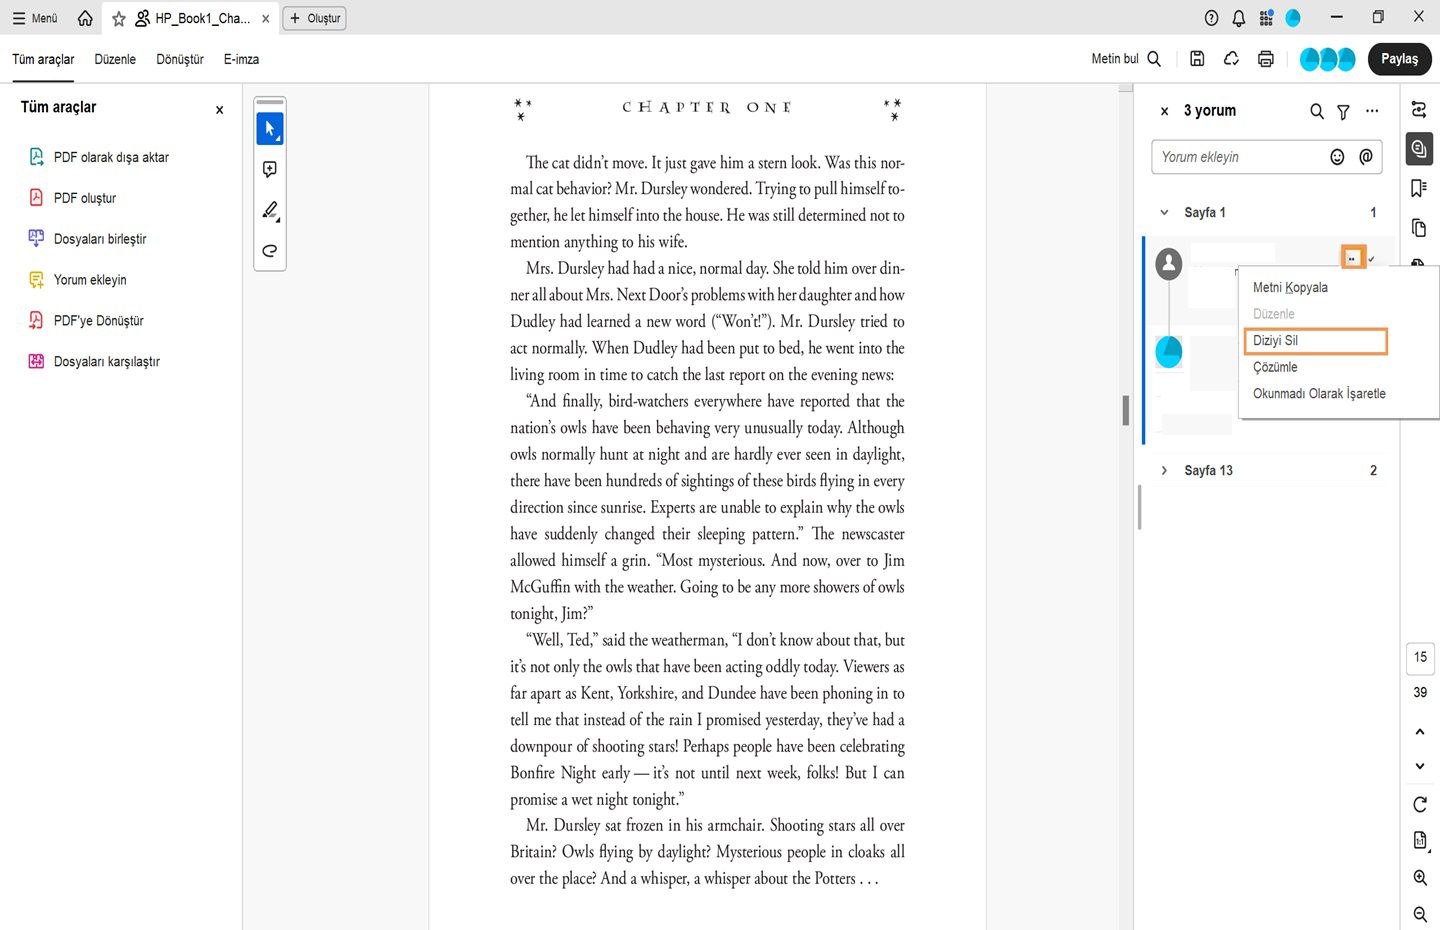Activate the selection arrow tool

pos(270,128)
